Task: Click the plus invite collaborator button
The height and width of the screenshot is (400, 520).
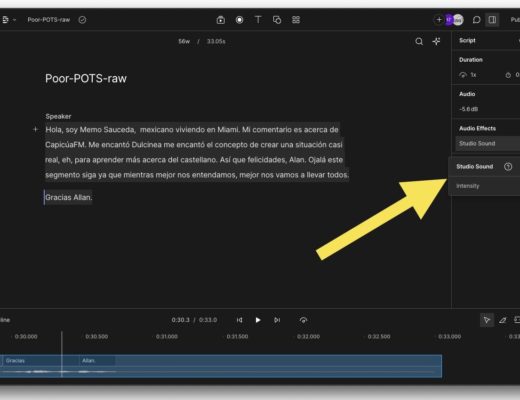Action: [439, 20]
